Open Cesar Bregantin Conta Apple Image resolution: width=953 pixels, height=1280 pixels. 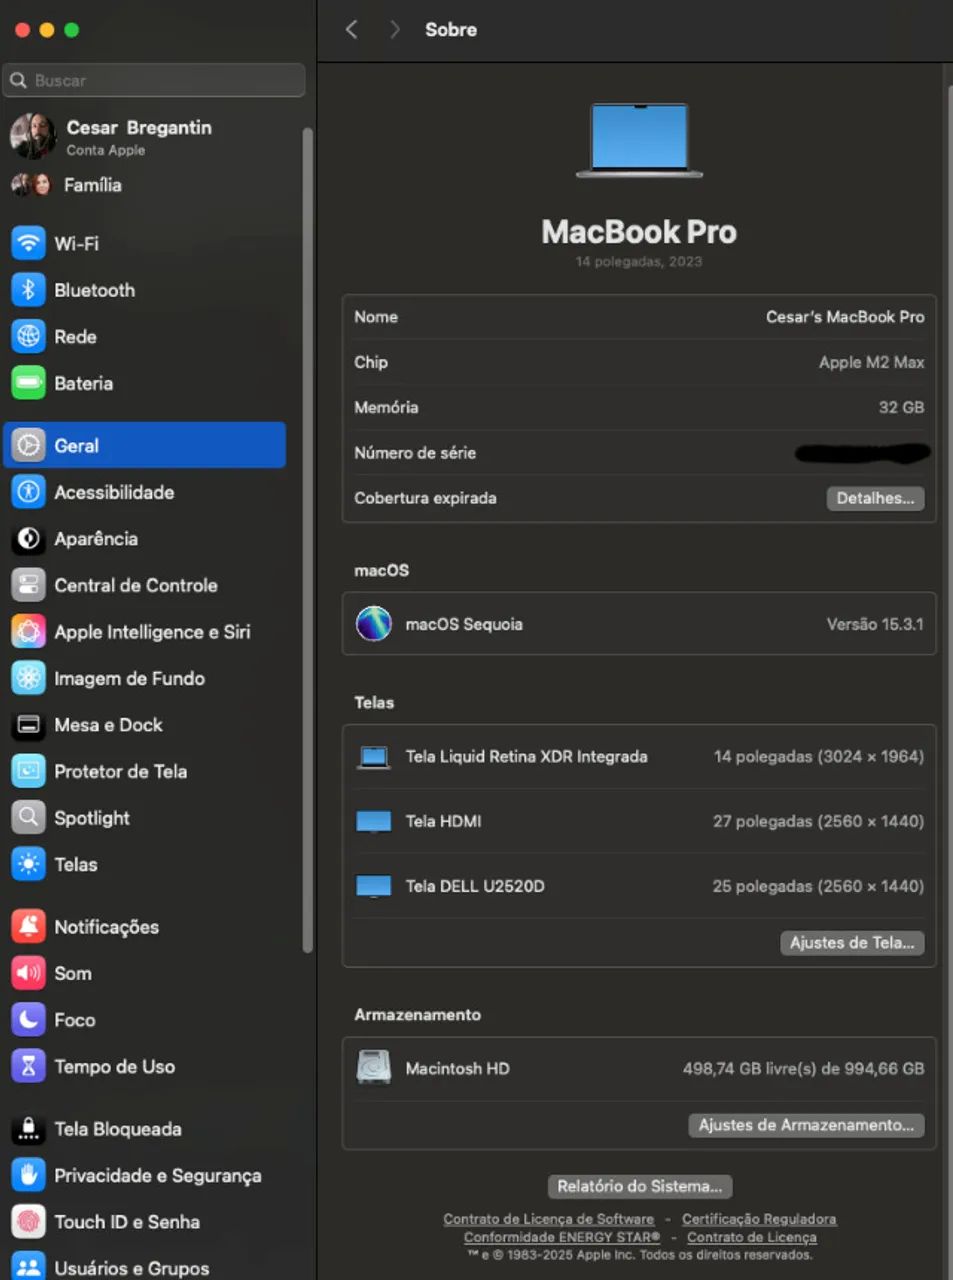tap(112, 137)
